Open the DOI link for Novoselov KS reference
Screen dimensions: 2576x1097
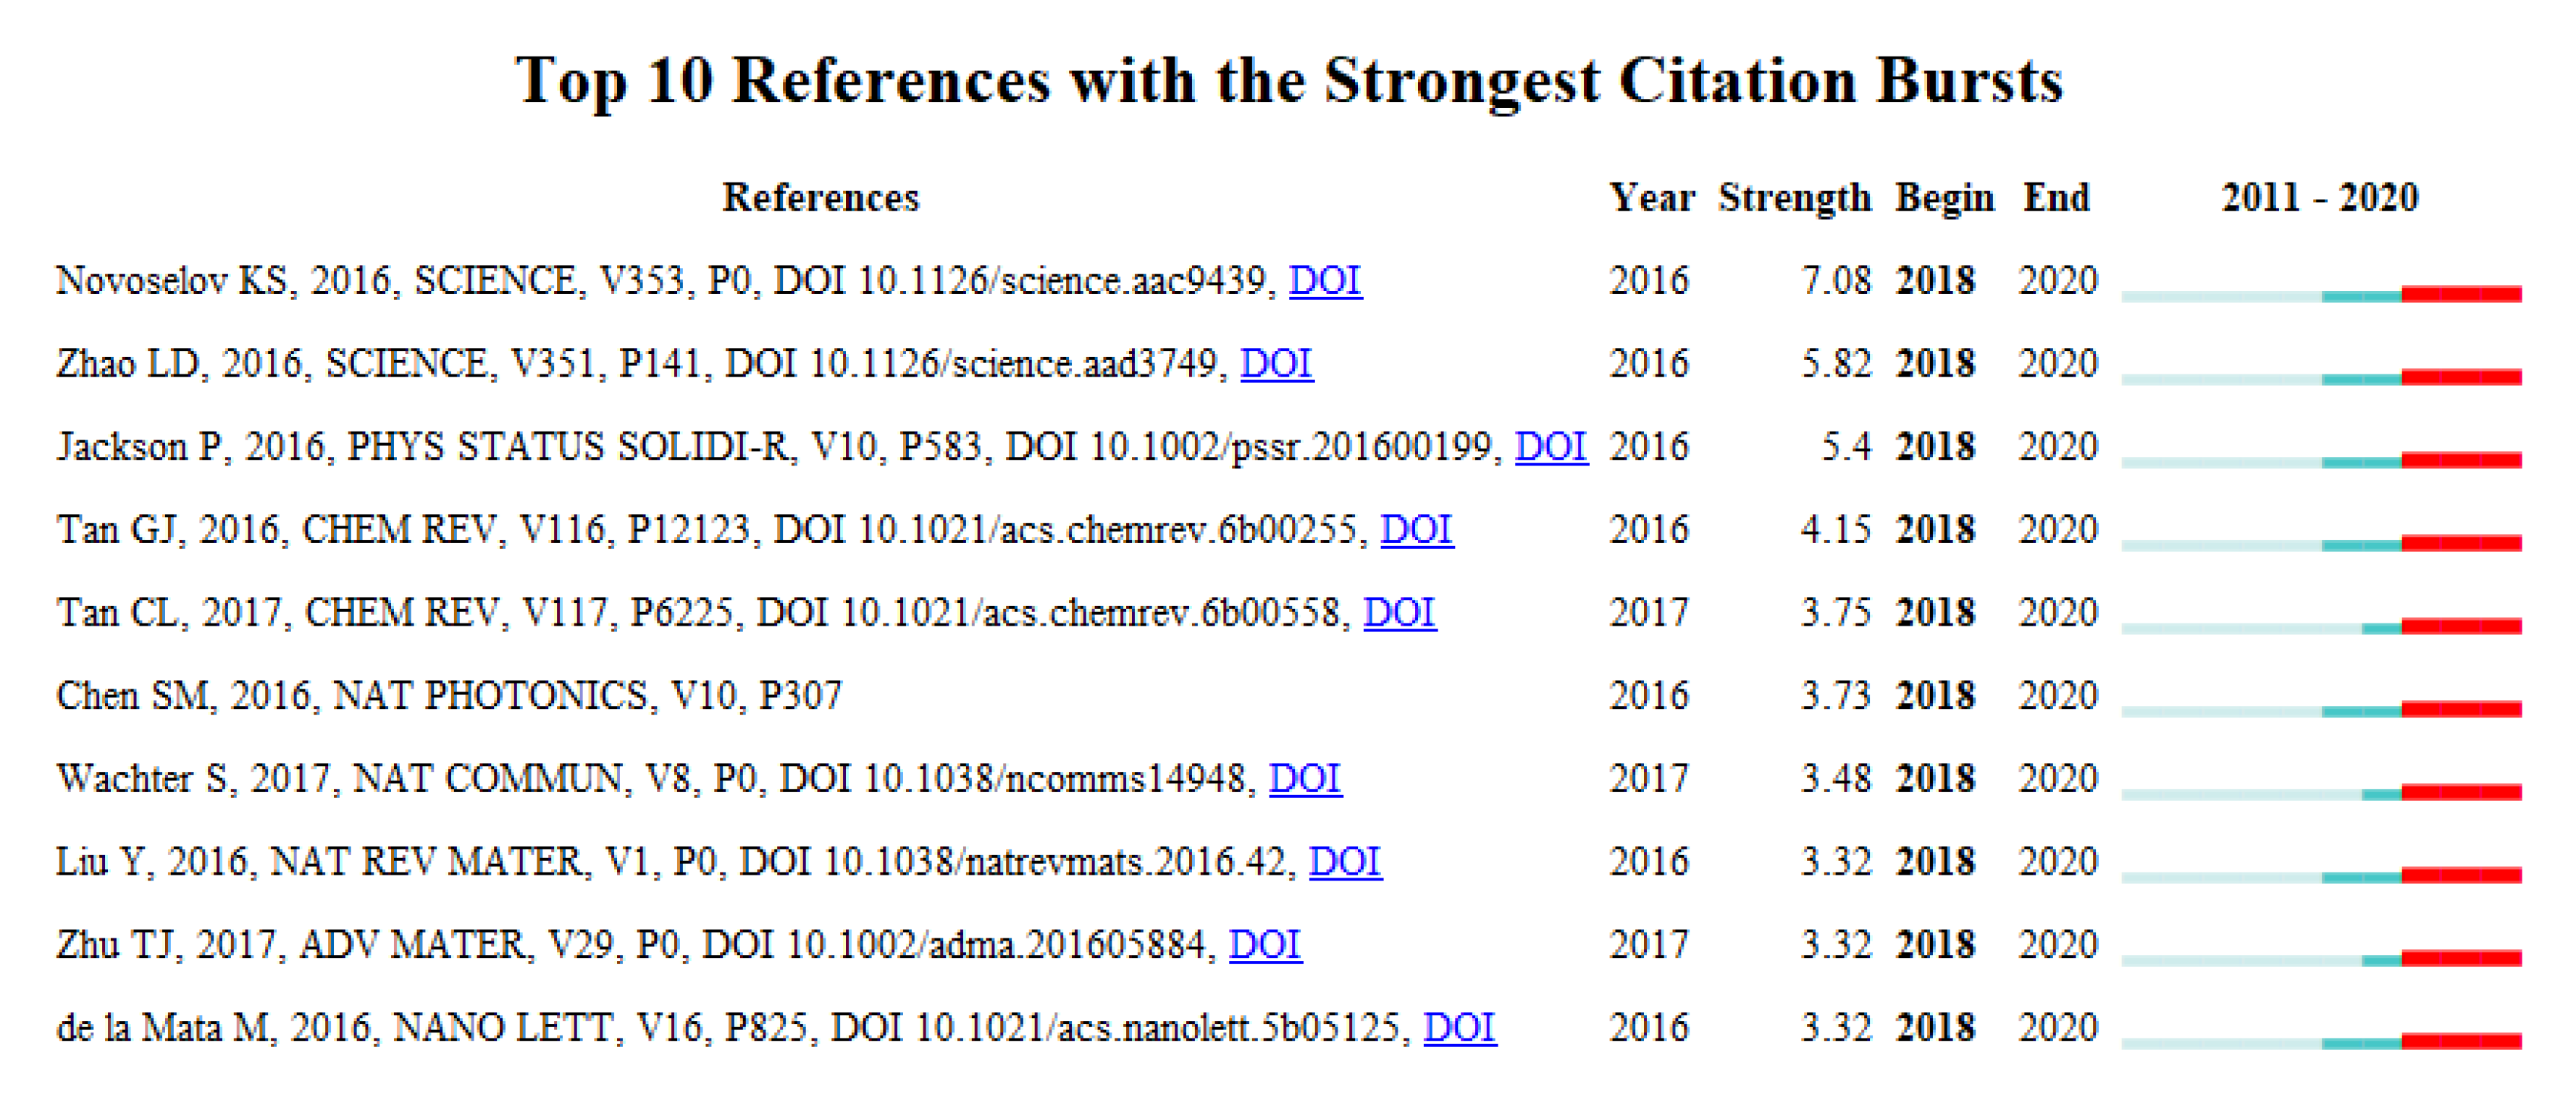1324,280
